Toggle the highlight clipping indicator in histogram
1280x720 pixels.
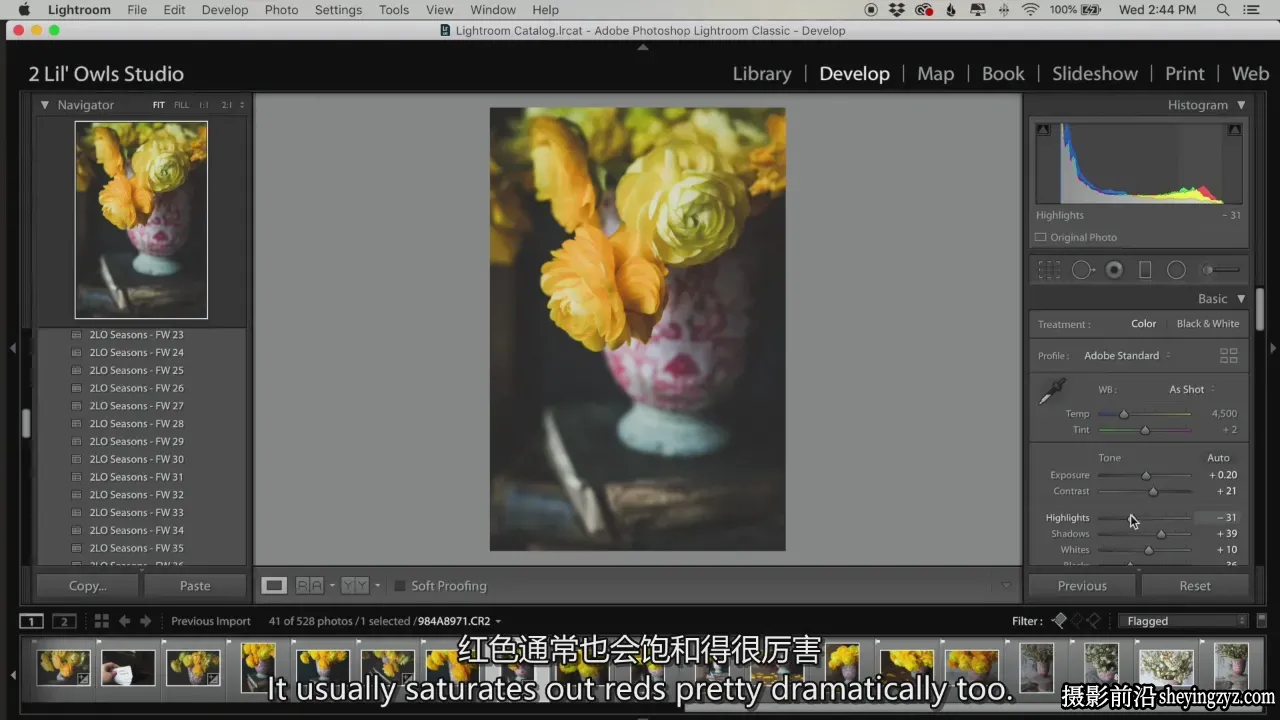pos(1235,130)
